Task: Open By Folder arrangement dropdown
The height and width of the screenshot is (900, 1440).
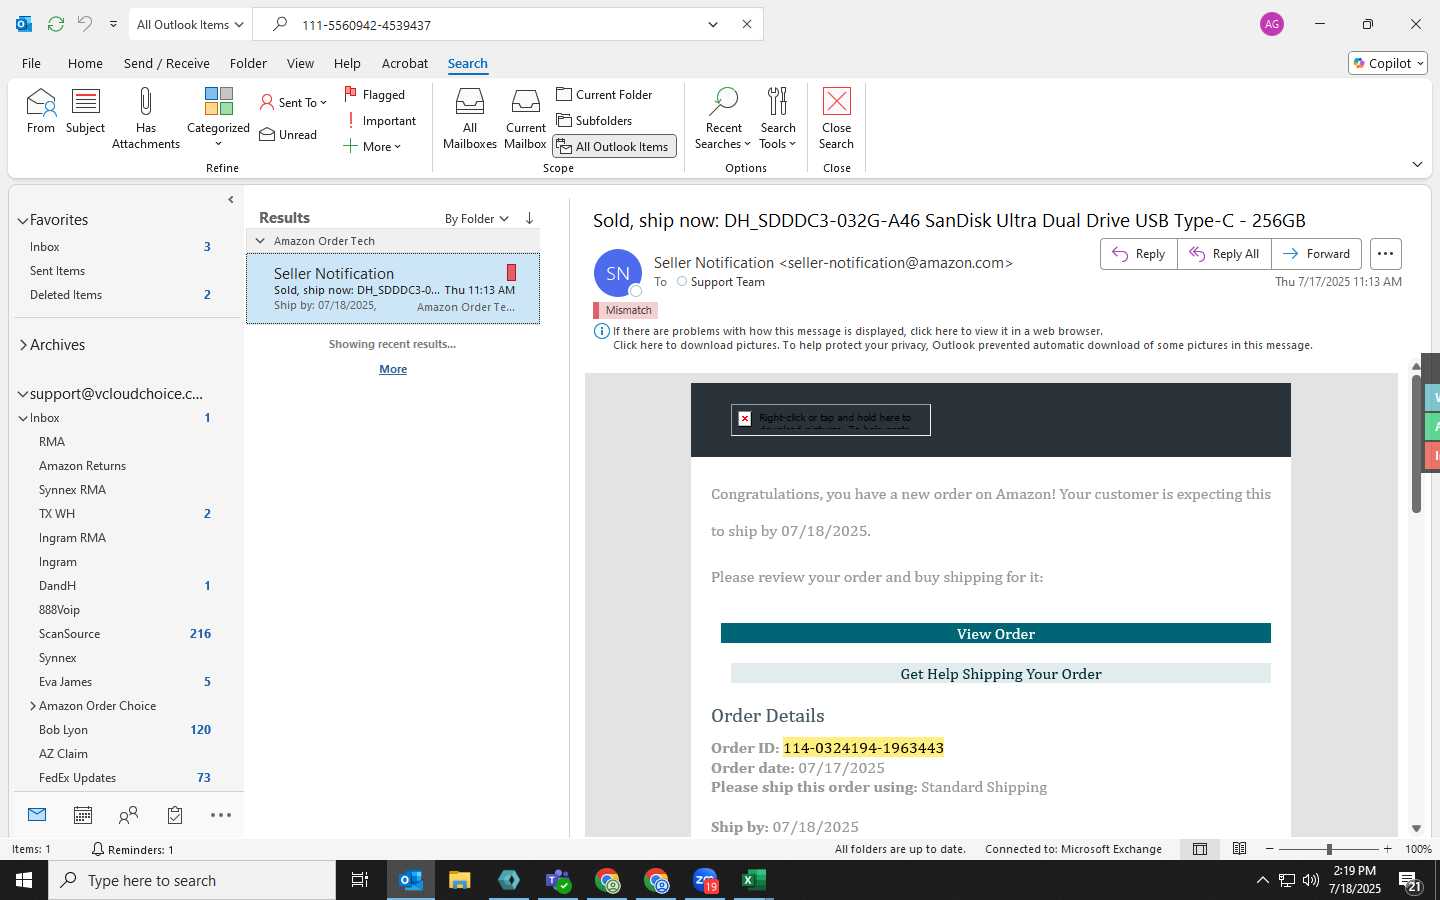Action: coord(477,218)
